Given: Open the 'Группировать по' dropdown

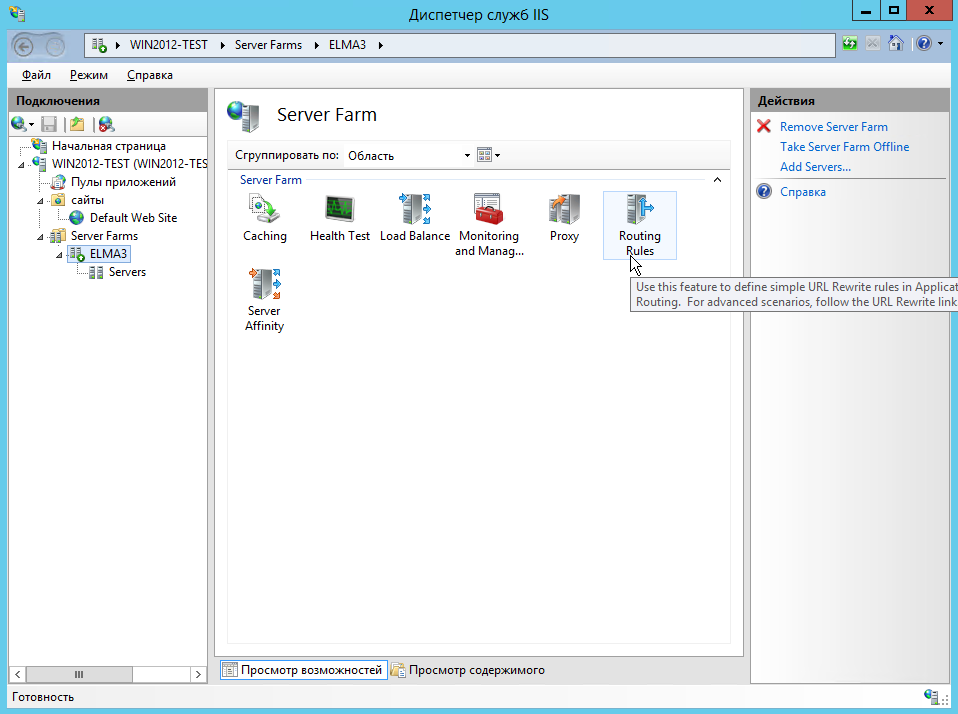Looking at the screenshot, I should (408, 155).
